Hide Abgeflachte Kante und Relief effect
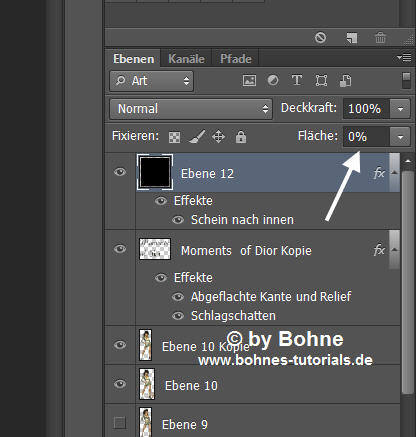Screen dimensions: 416x437 click(178, 297)
